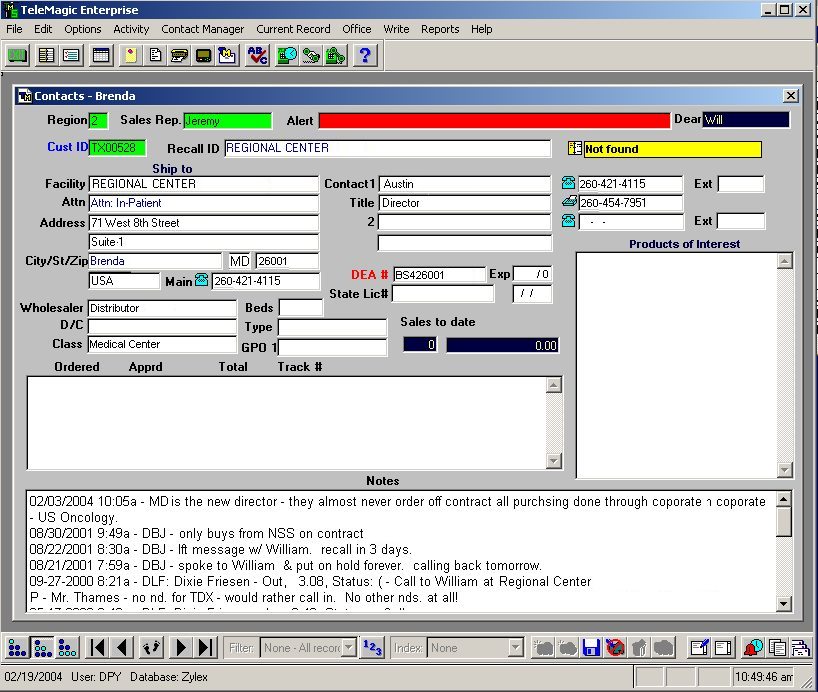Expand the Filter dropdown

point(348,648)
